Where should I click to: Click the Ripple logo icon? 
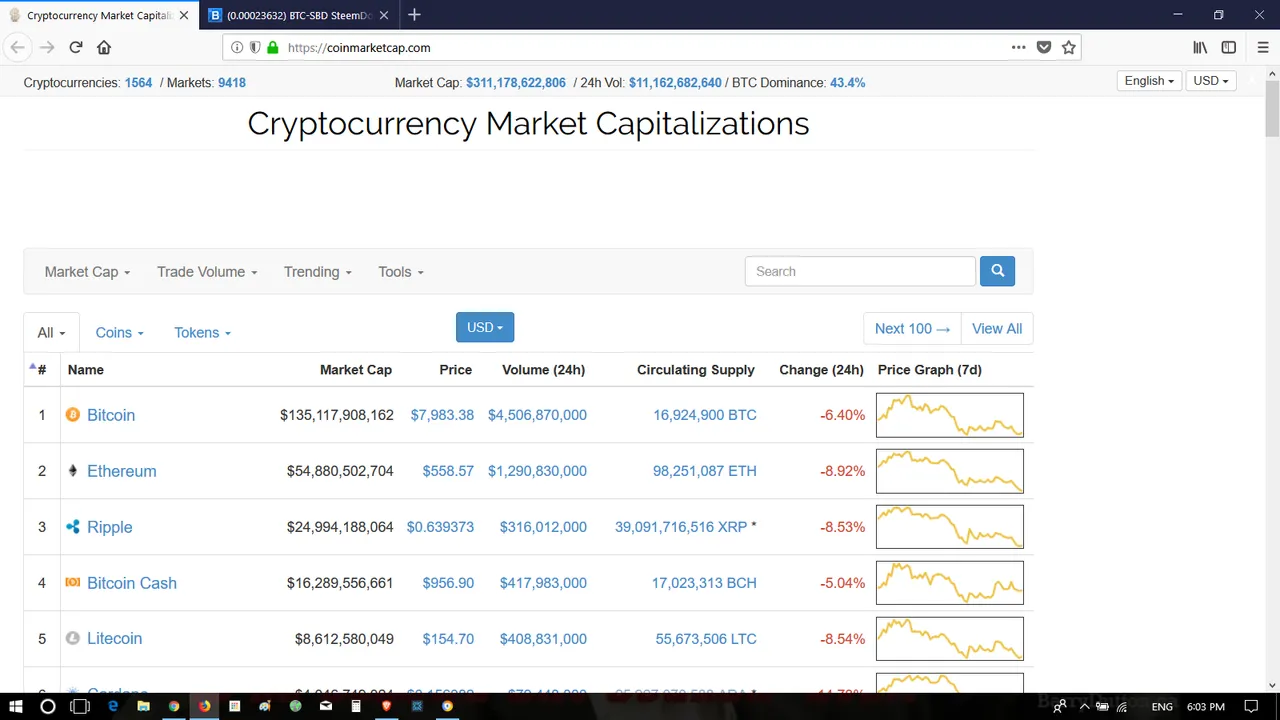pos(72,526)
